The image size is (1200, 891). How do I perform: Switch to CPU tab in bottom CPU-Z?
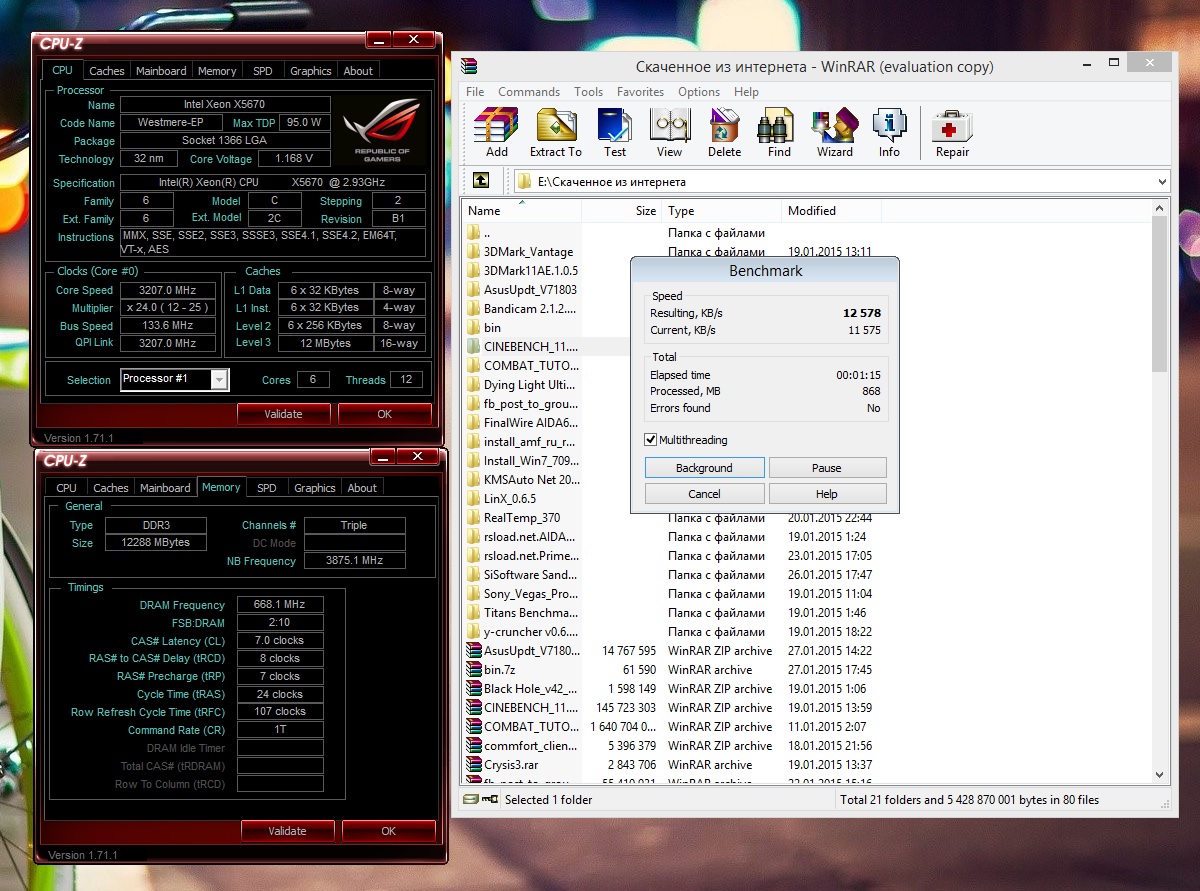tap(66, 488)
